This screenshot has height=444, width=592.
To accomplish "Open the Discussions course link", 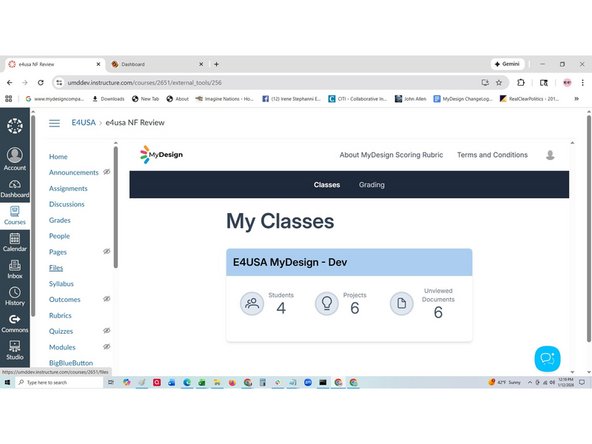I will (x=66, y=204).
